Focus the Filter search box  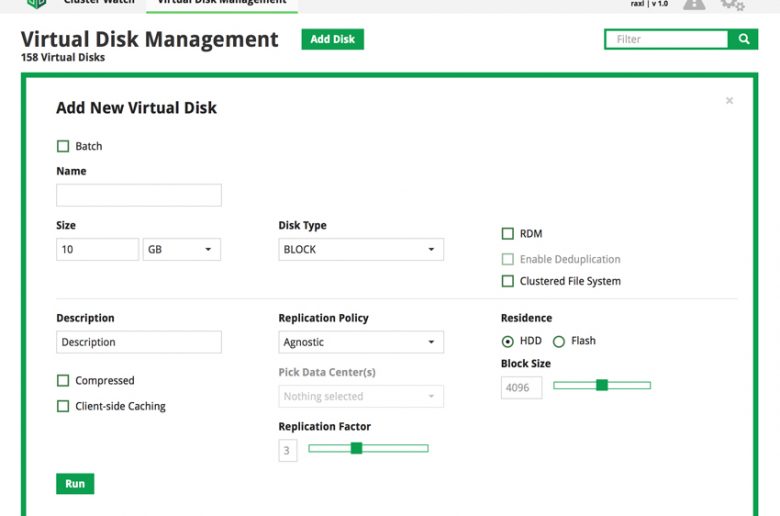point(667,39)
